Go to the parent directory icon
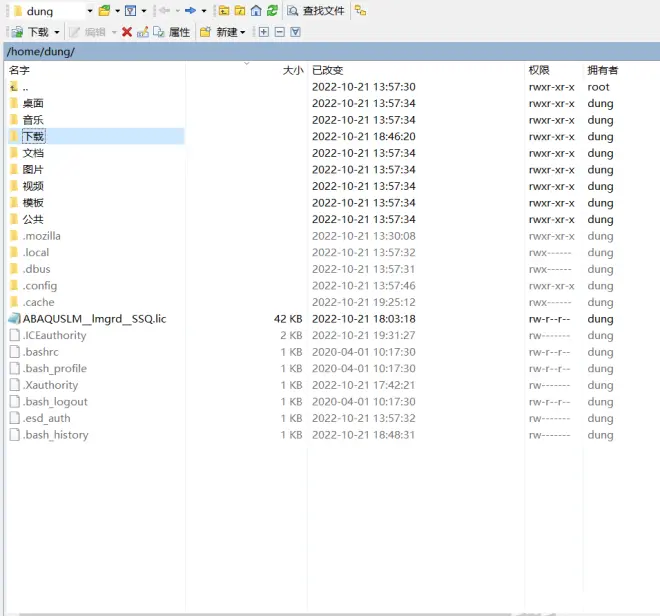660x616 pixels. coord(224,11)
